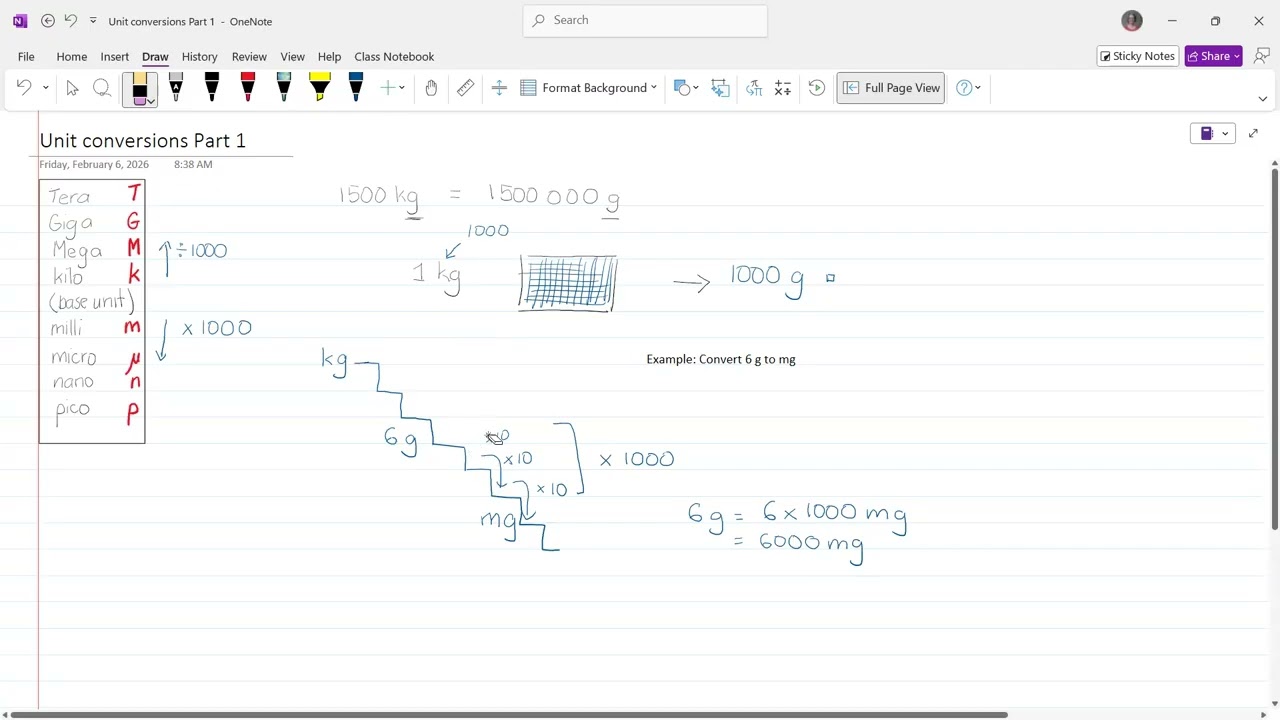Screen dimensions: 1280x720
Task: Select the Draw tab
Action: pyautogui.click(x=155, y=57)
